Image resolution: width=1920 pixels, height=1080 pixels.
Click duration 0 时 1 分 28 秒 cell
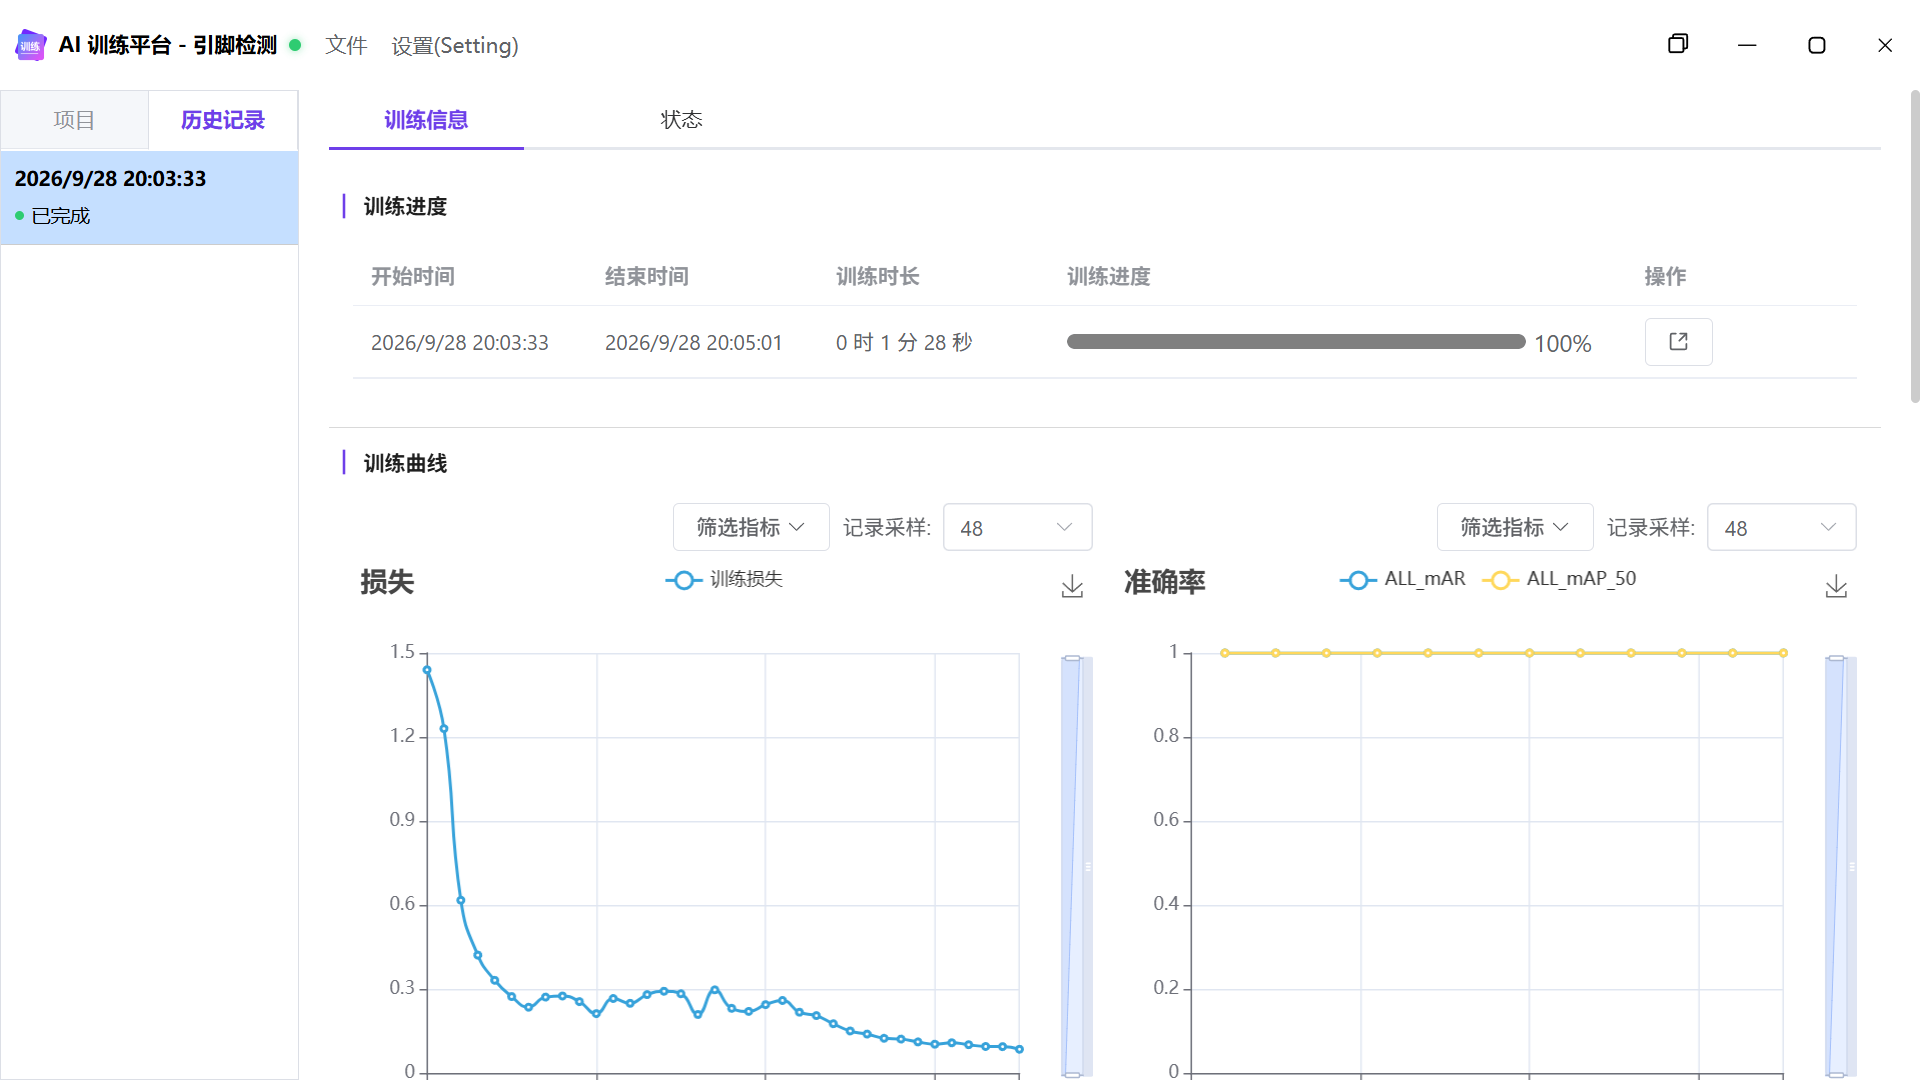(x=904, y=342)
